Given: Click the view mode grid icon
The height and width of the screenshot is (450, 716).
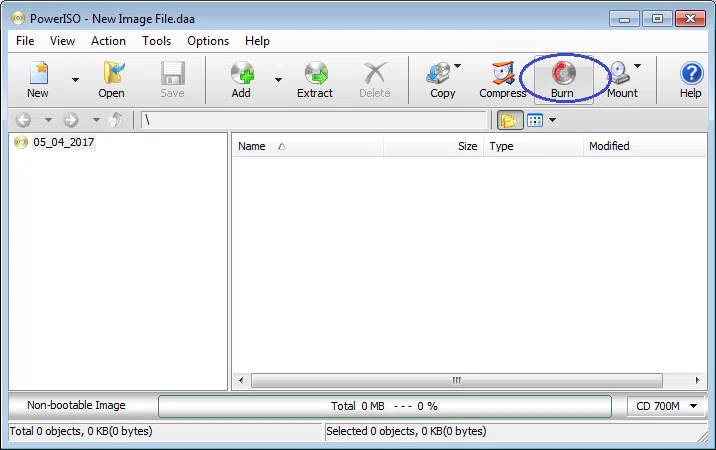Looking at the screenshot, I should 535,121.
